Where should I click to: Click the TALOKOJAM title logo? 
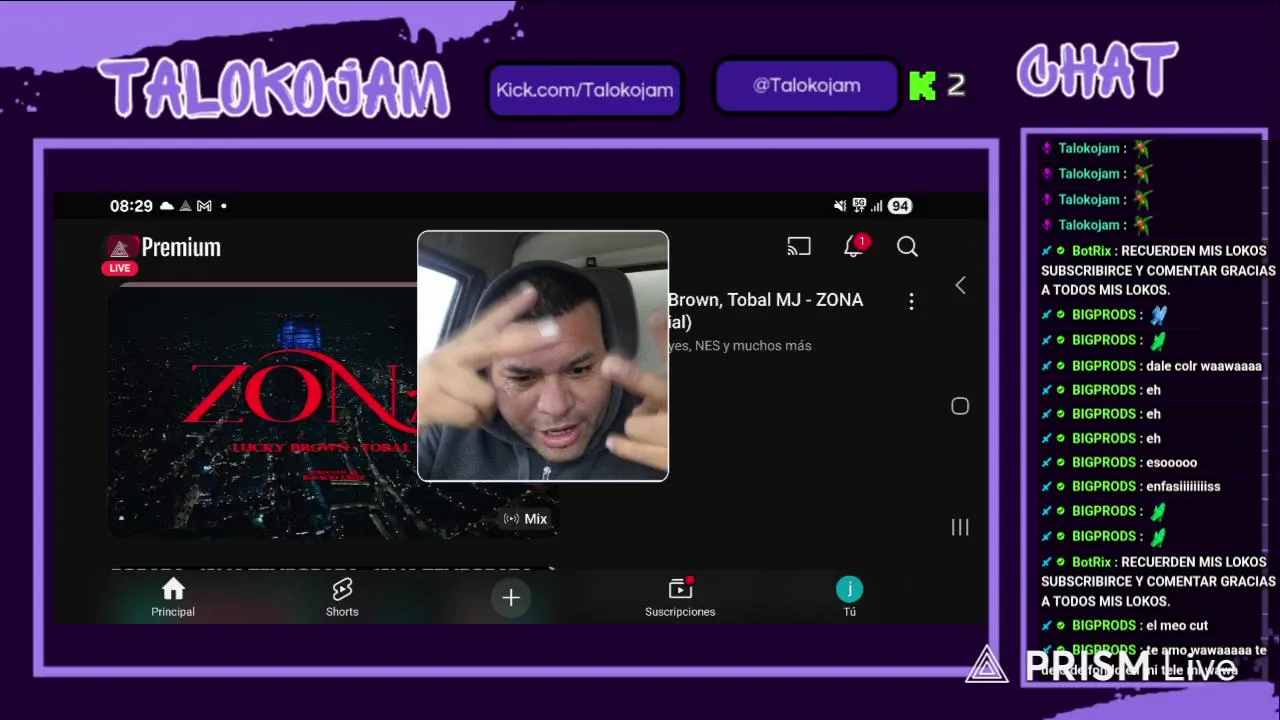(274, 88)
